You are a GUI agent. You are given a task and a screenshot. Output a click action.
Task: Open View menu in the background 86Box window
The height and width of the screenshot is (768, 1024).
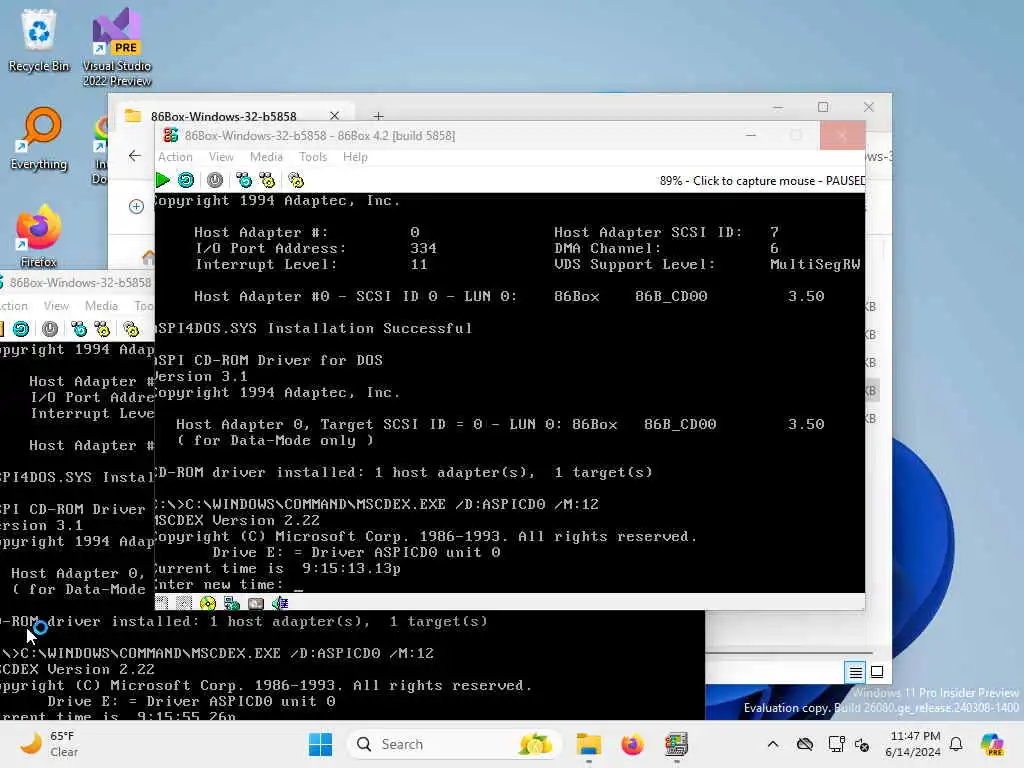click(x=56, y=306)
